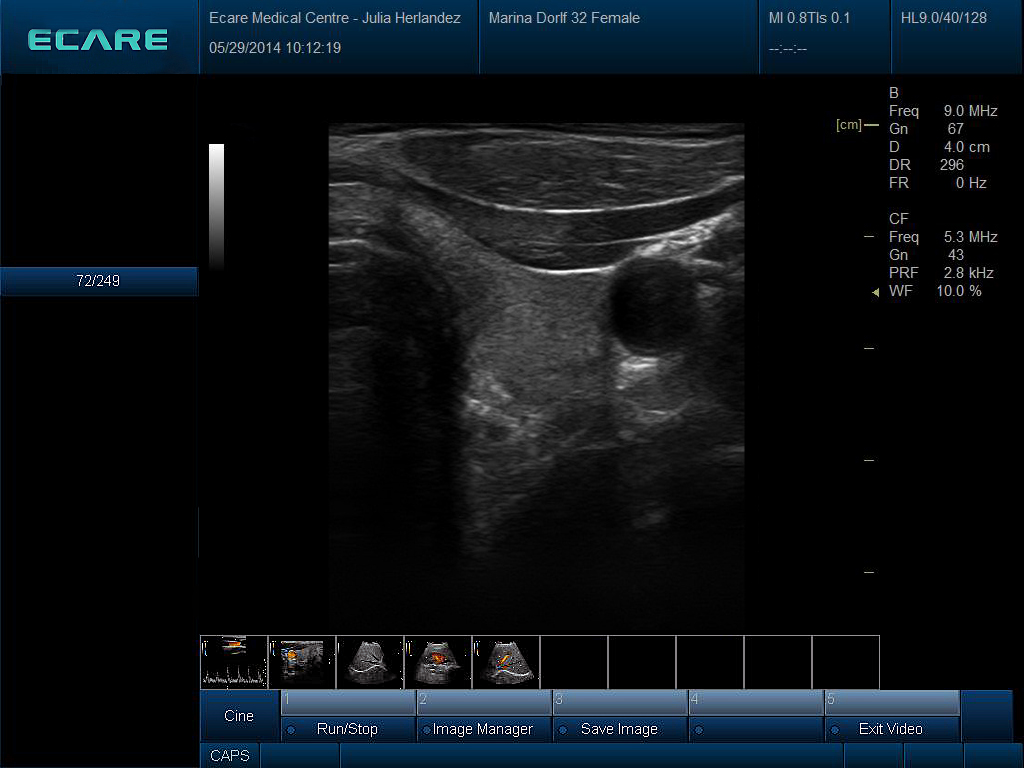Click the round indicator beside Exit Video

pos(835,730)
